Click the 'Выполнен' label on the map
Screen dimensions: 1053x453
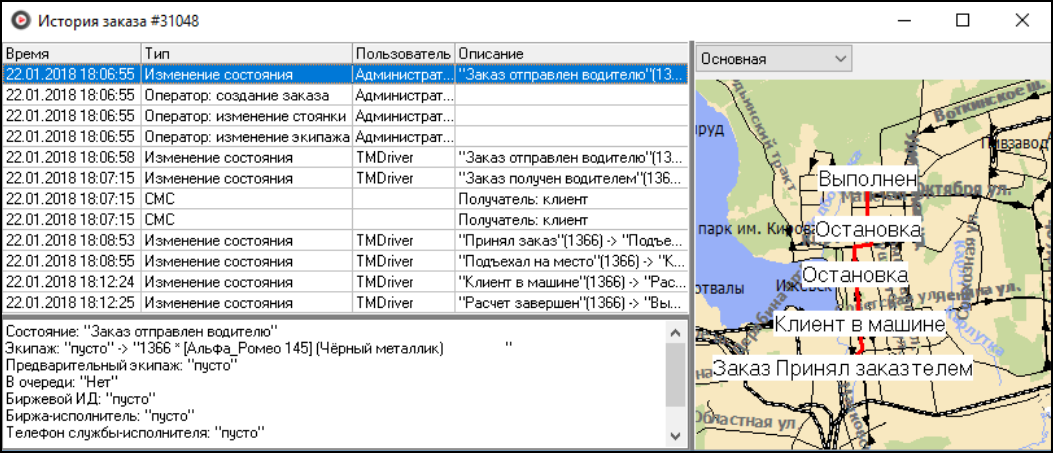(x=867, y=179)
